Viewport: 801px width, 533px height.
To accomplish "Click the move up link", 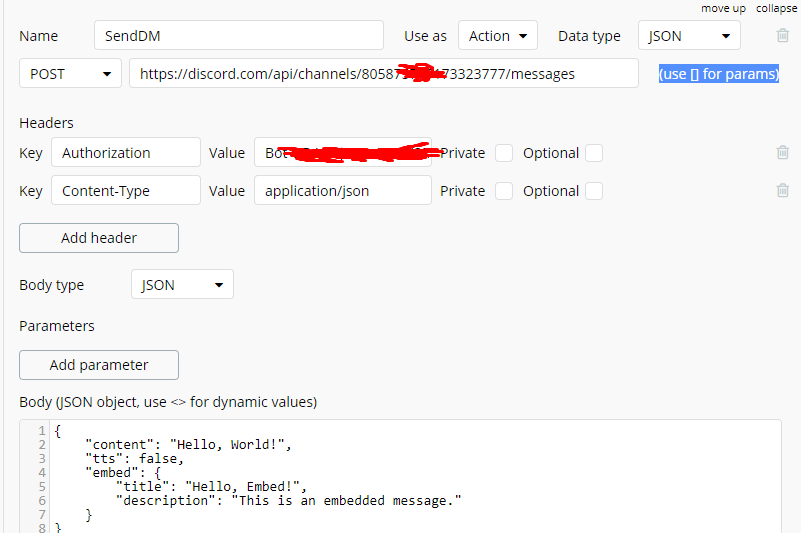I will 723,8.
